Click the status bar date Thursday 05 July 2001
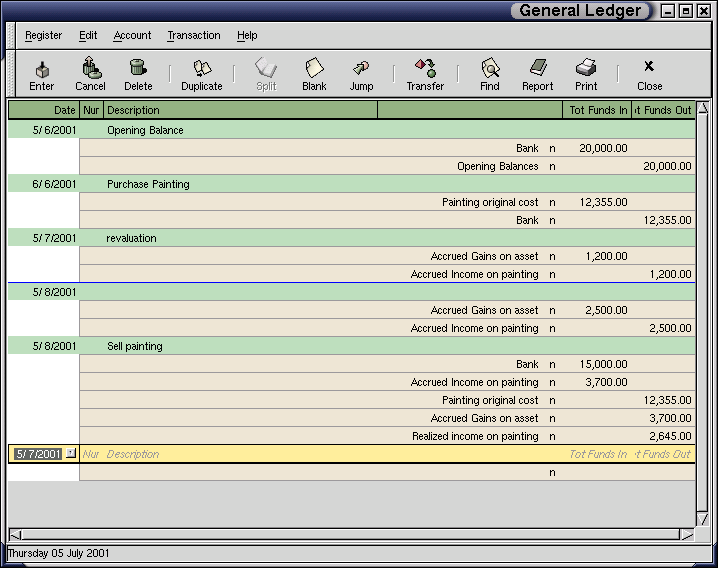The image size is (718, 568). pyautogui.click(x=59, y=553)
